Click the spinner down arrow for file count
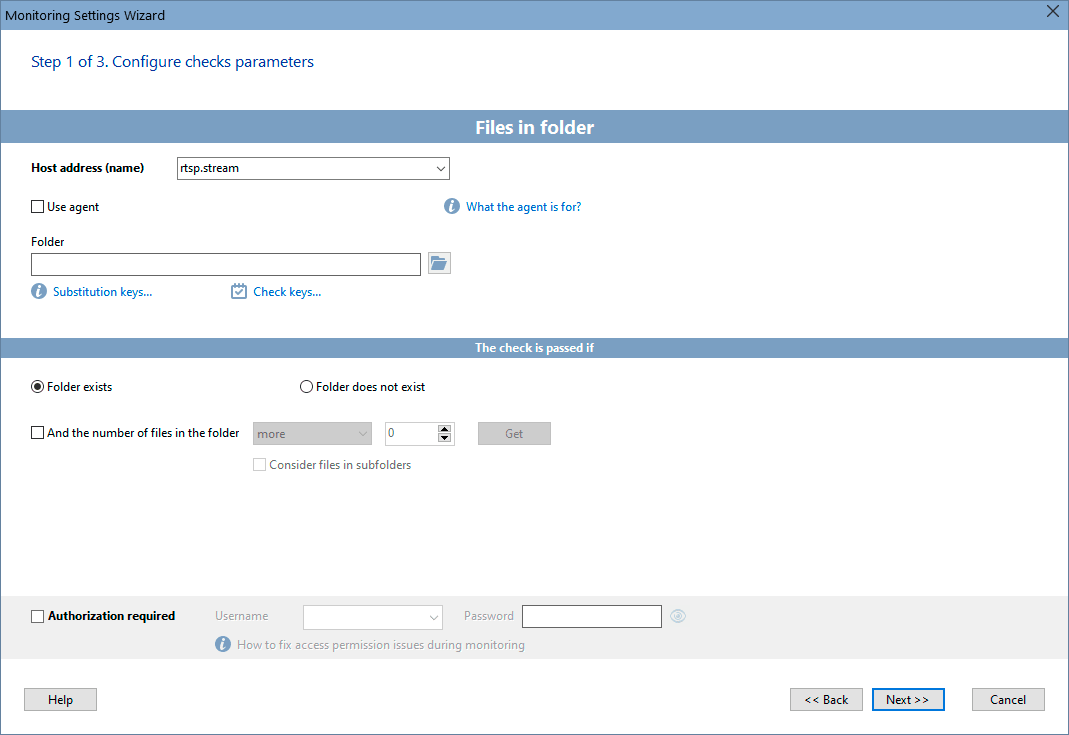 [x=444, y=438]
